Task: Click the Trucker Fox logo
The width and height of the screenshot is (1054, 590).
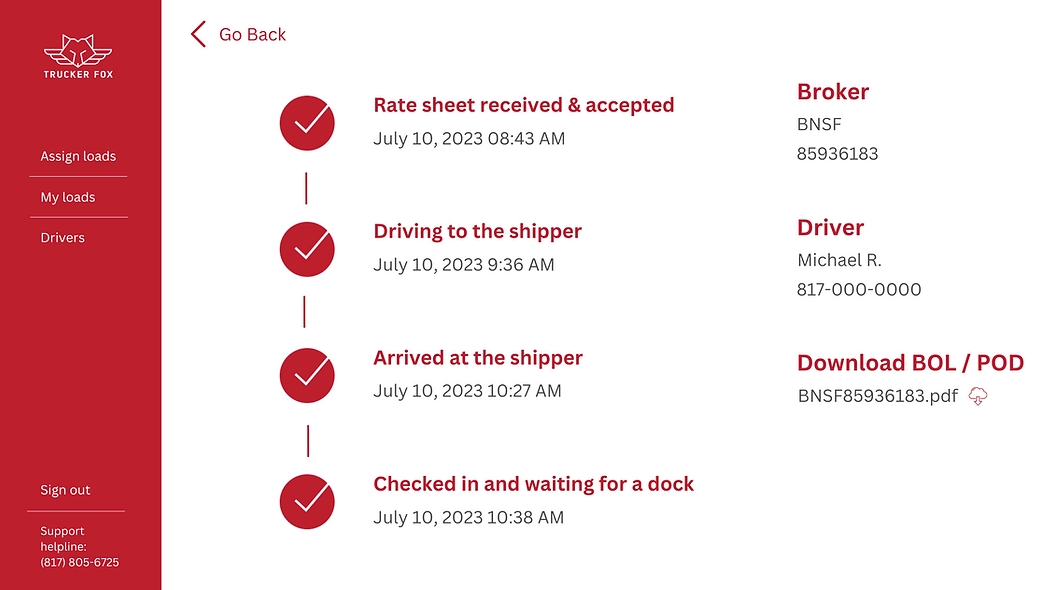Action: pos(78,56)
